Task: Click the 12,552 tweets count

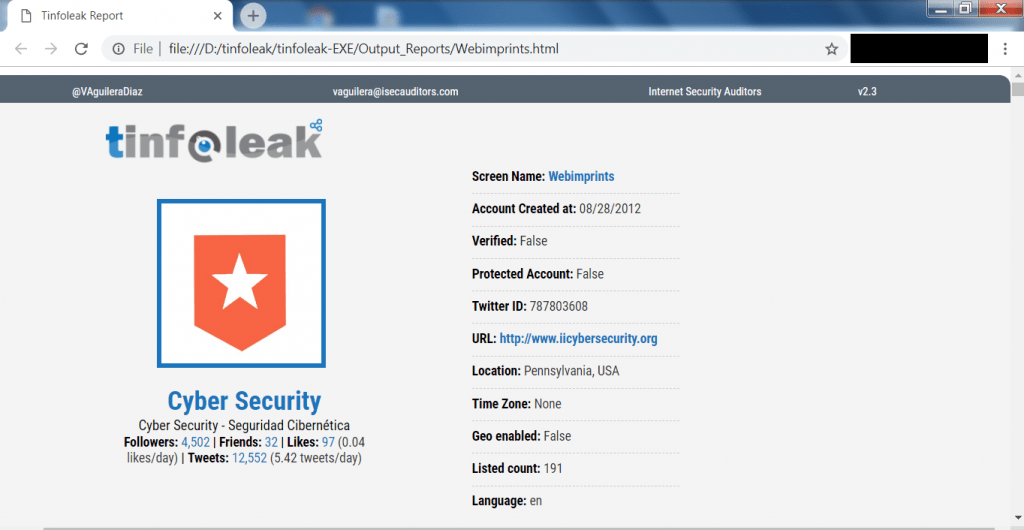Action: click(249, 458)
